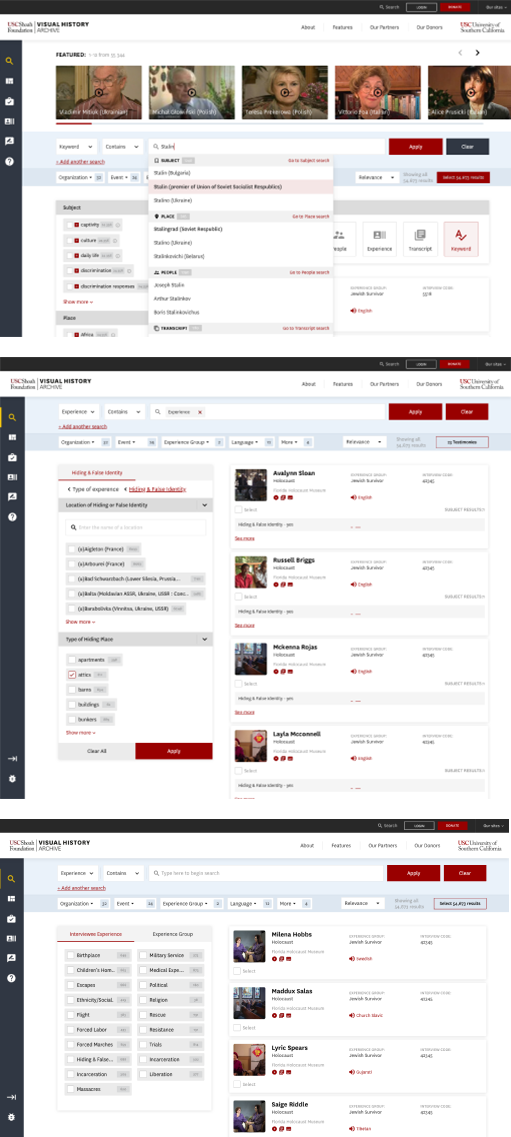Check the Birthplace experience checkbox
This screenshot has width=511, height=1137.
(70, 956)
